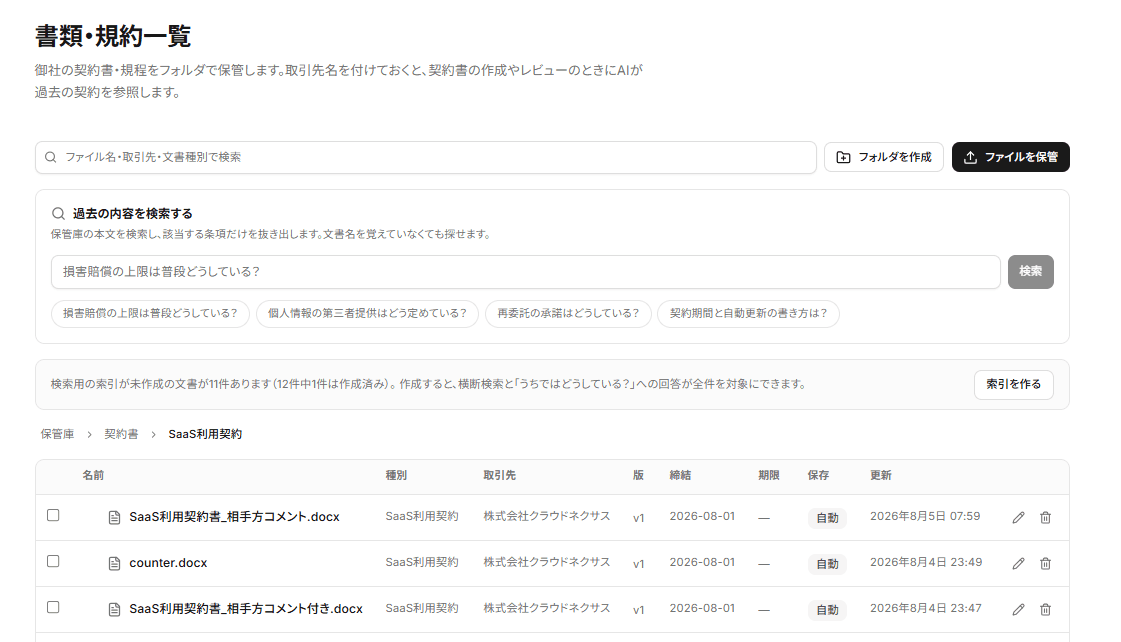Click the file icon beside SaaS利用契約書_相手方コメント.docx
This screenshot has width=1121, height=642.
pyautogui.click(x=114, y=518)
